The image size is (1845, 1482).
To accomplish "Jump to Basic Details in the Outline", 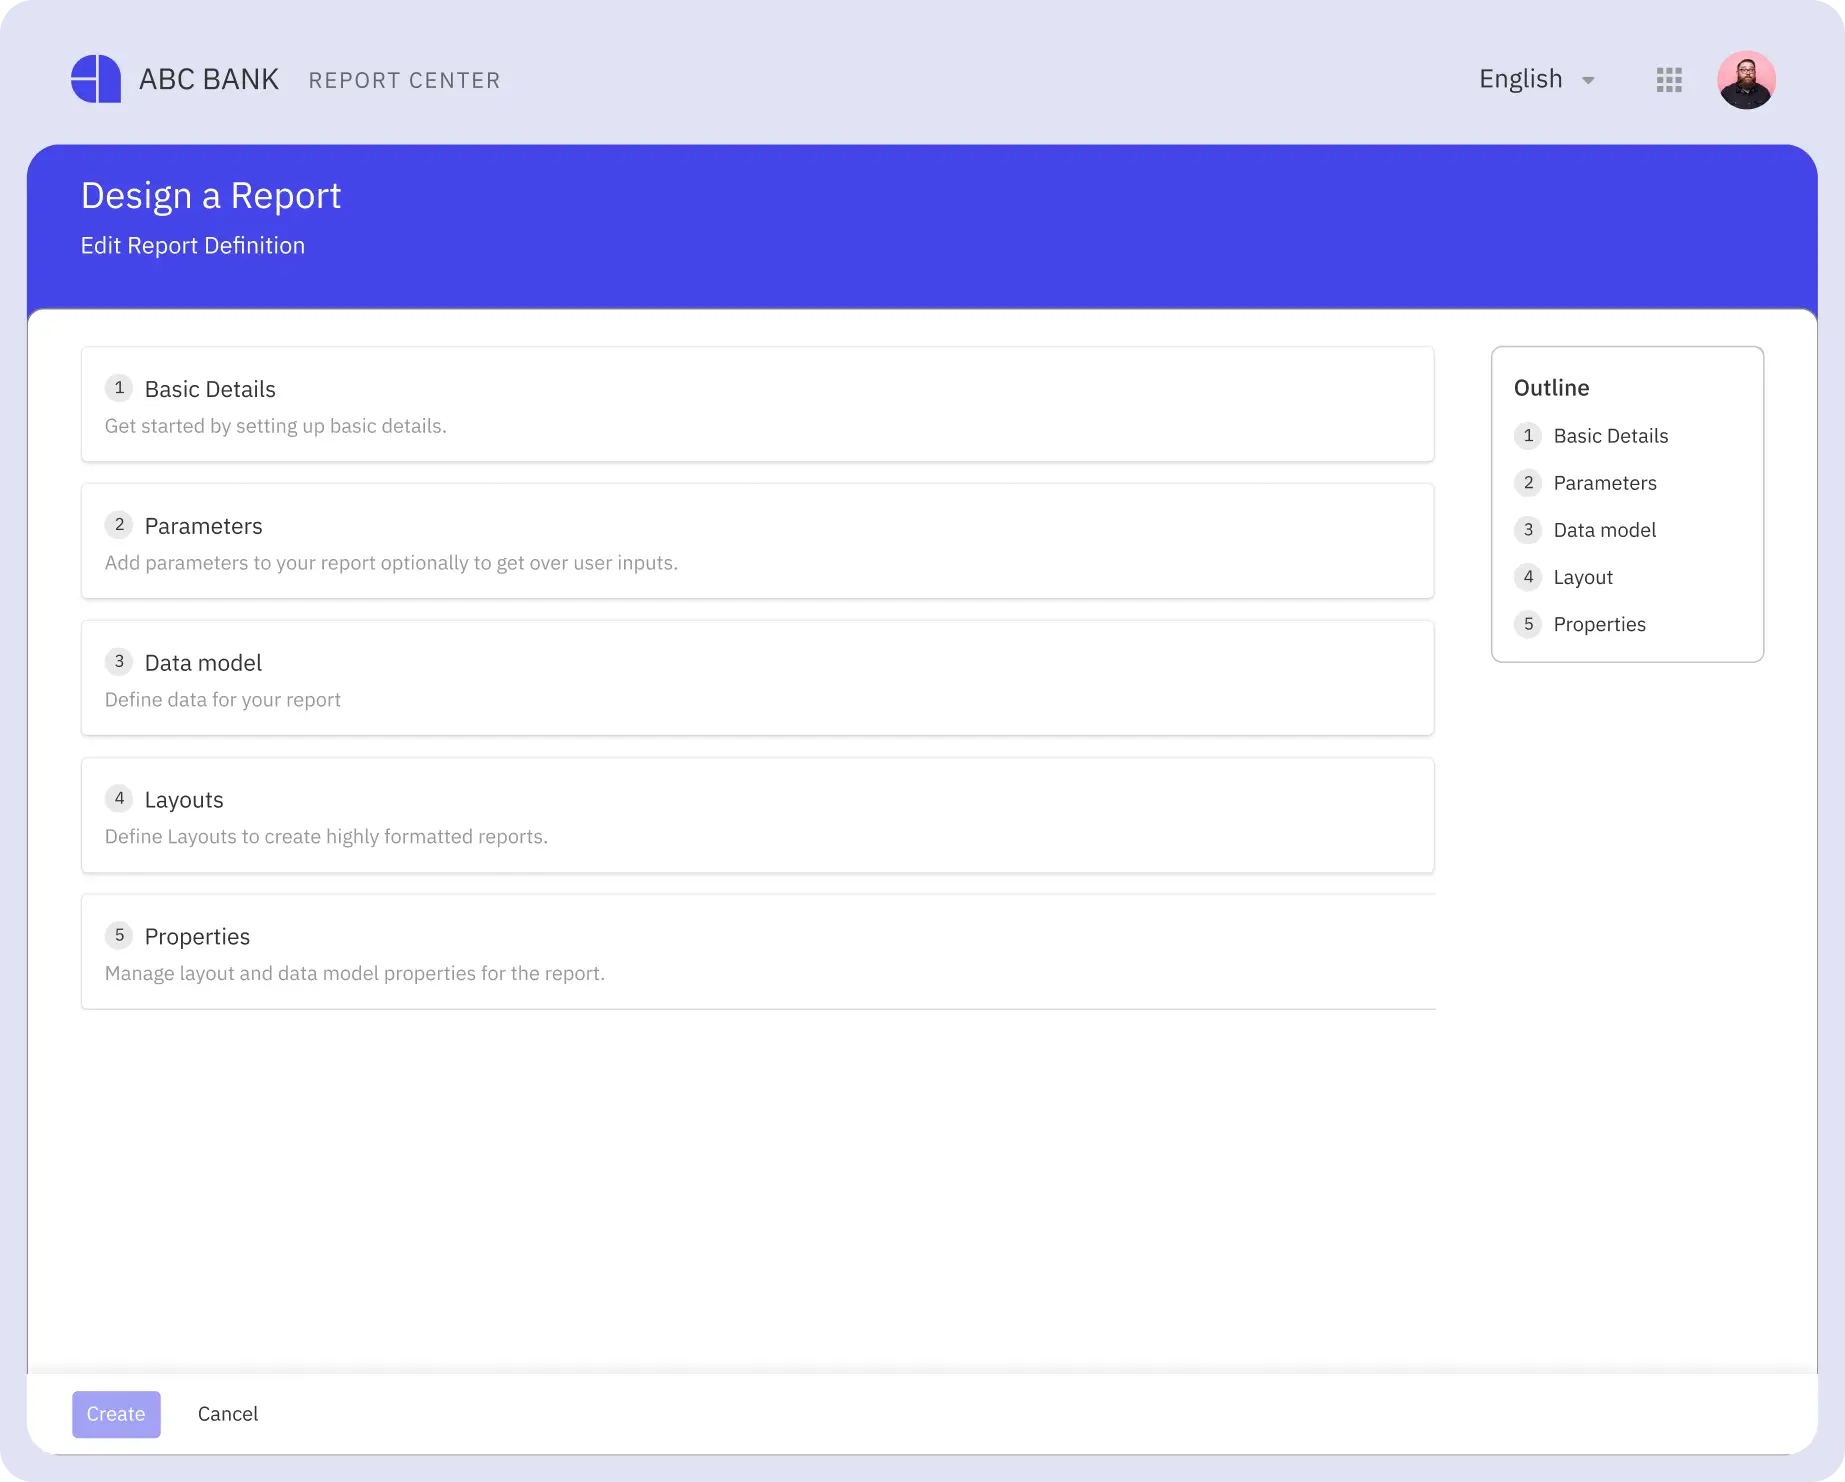I will [1591, 436].
